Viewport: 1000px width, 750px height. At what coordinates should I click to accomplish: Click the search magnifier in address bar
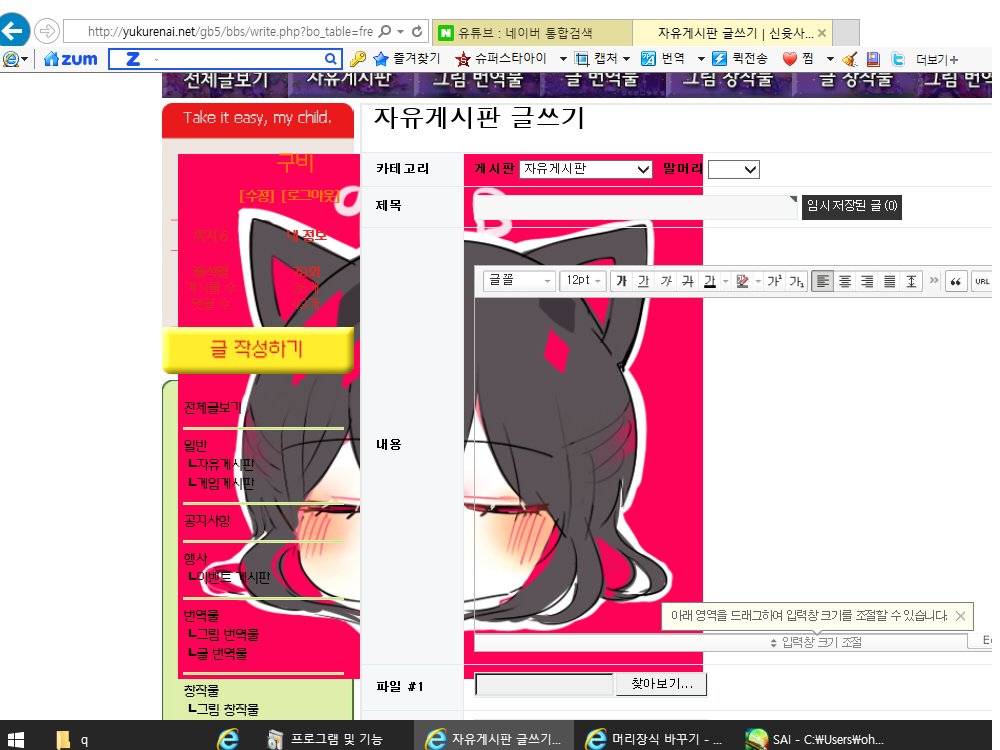[385, 31]
